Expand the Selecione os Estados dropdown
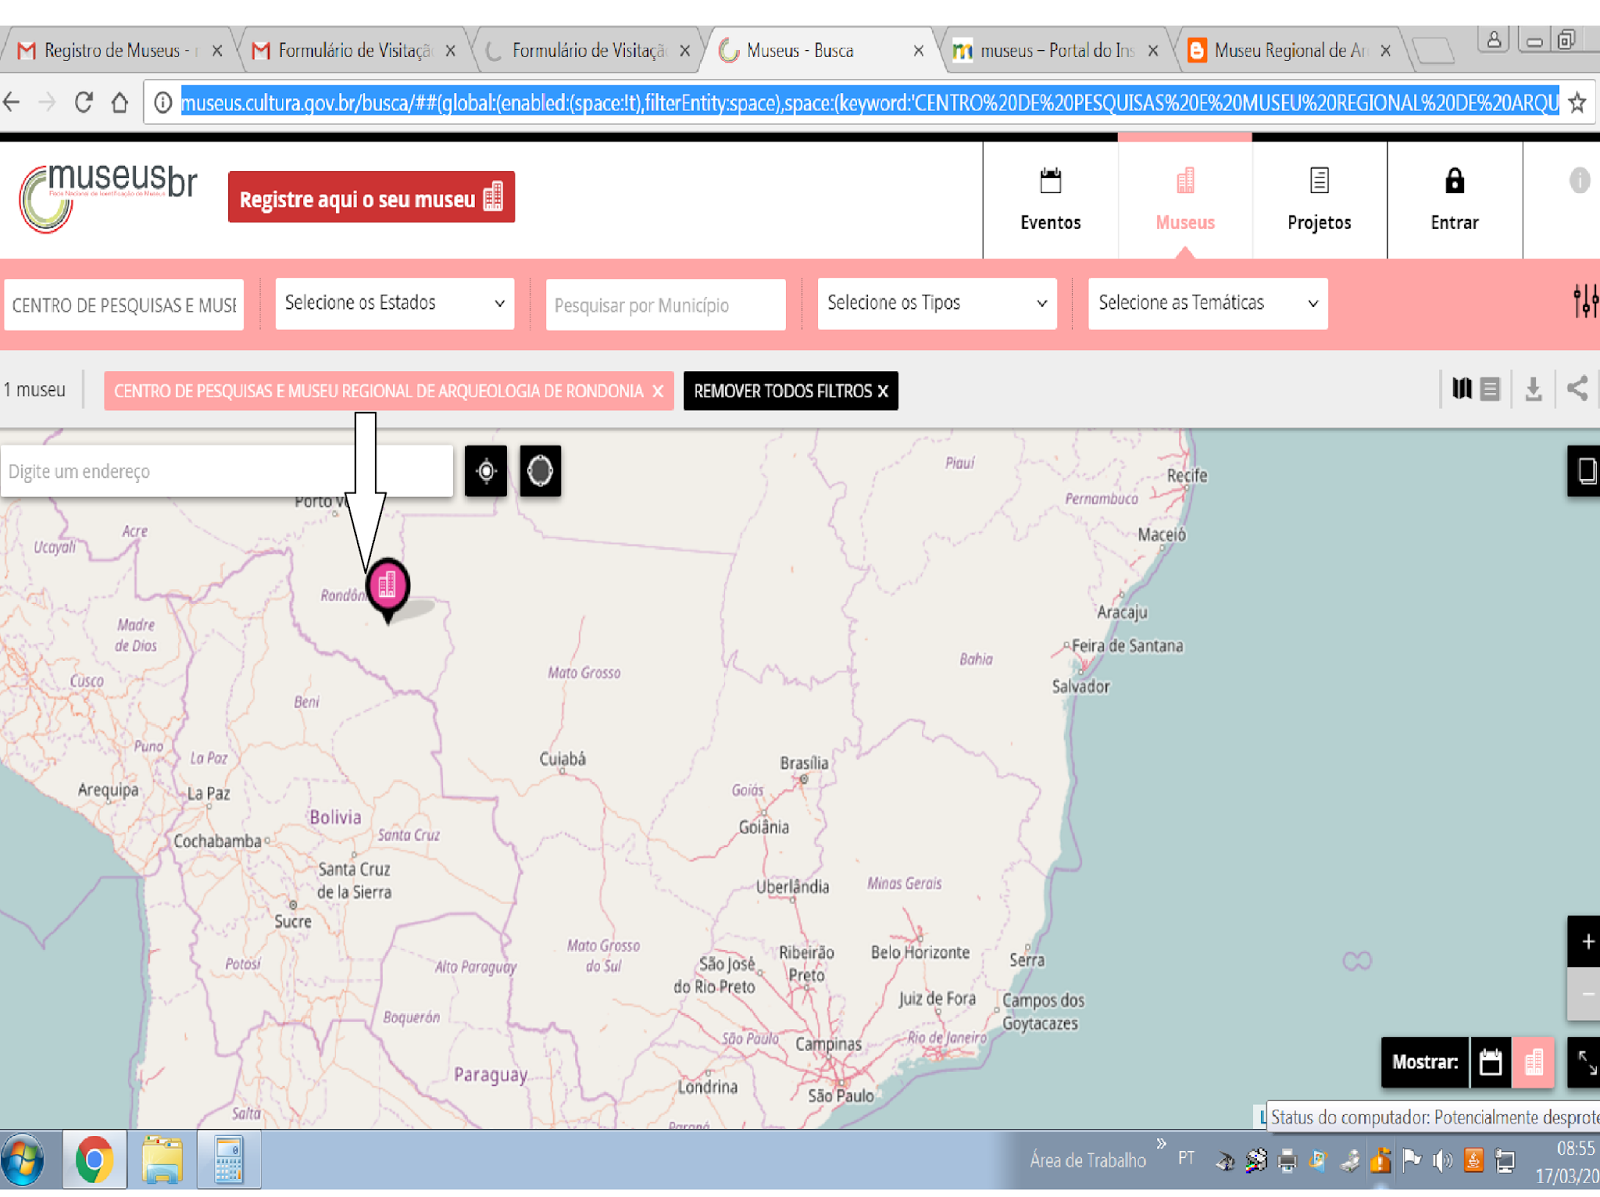 pos(395,303)
